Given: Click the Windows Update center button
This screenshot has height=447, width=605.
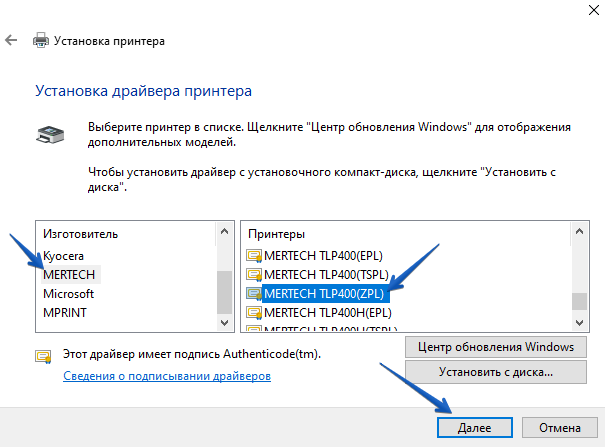Looking at the screenshot, I should point(496,347).
